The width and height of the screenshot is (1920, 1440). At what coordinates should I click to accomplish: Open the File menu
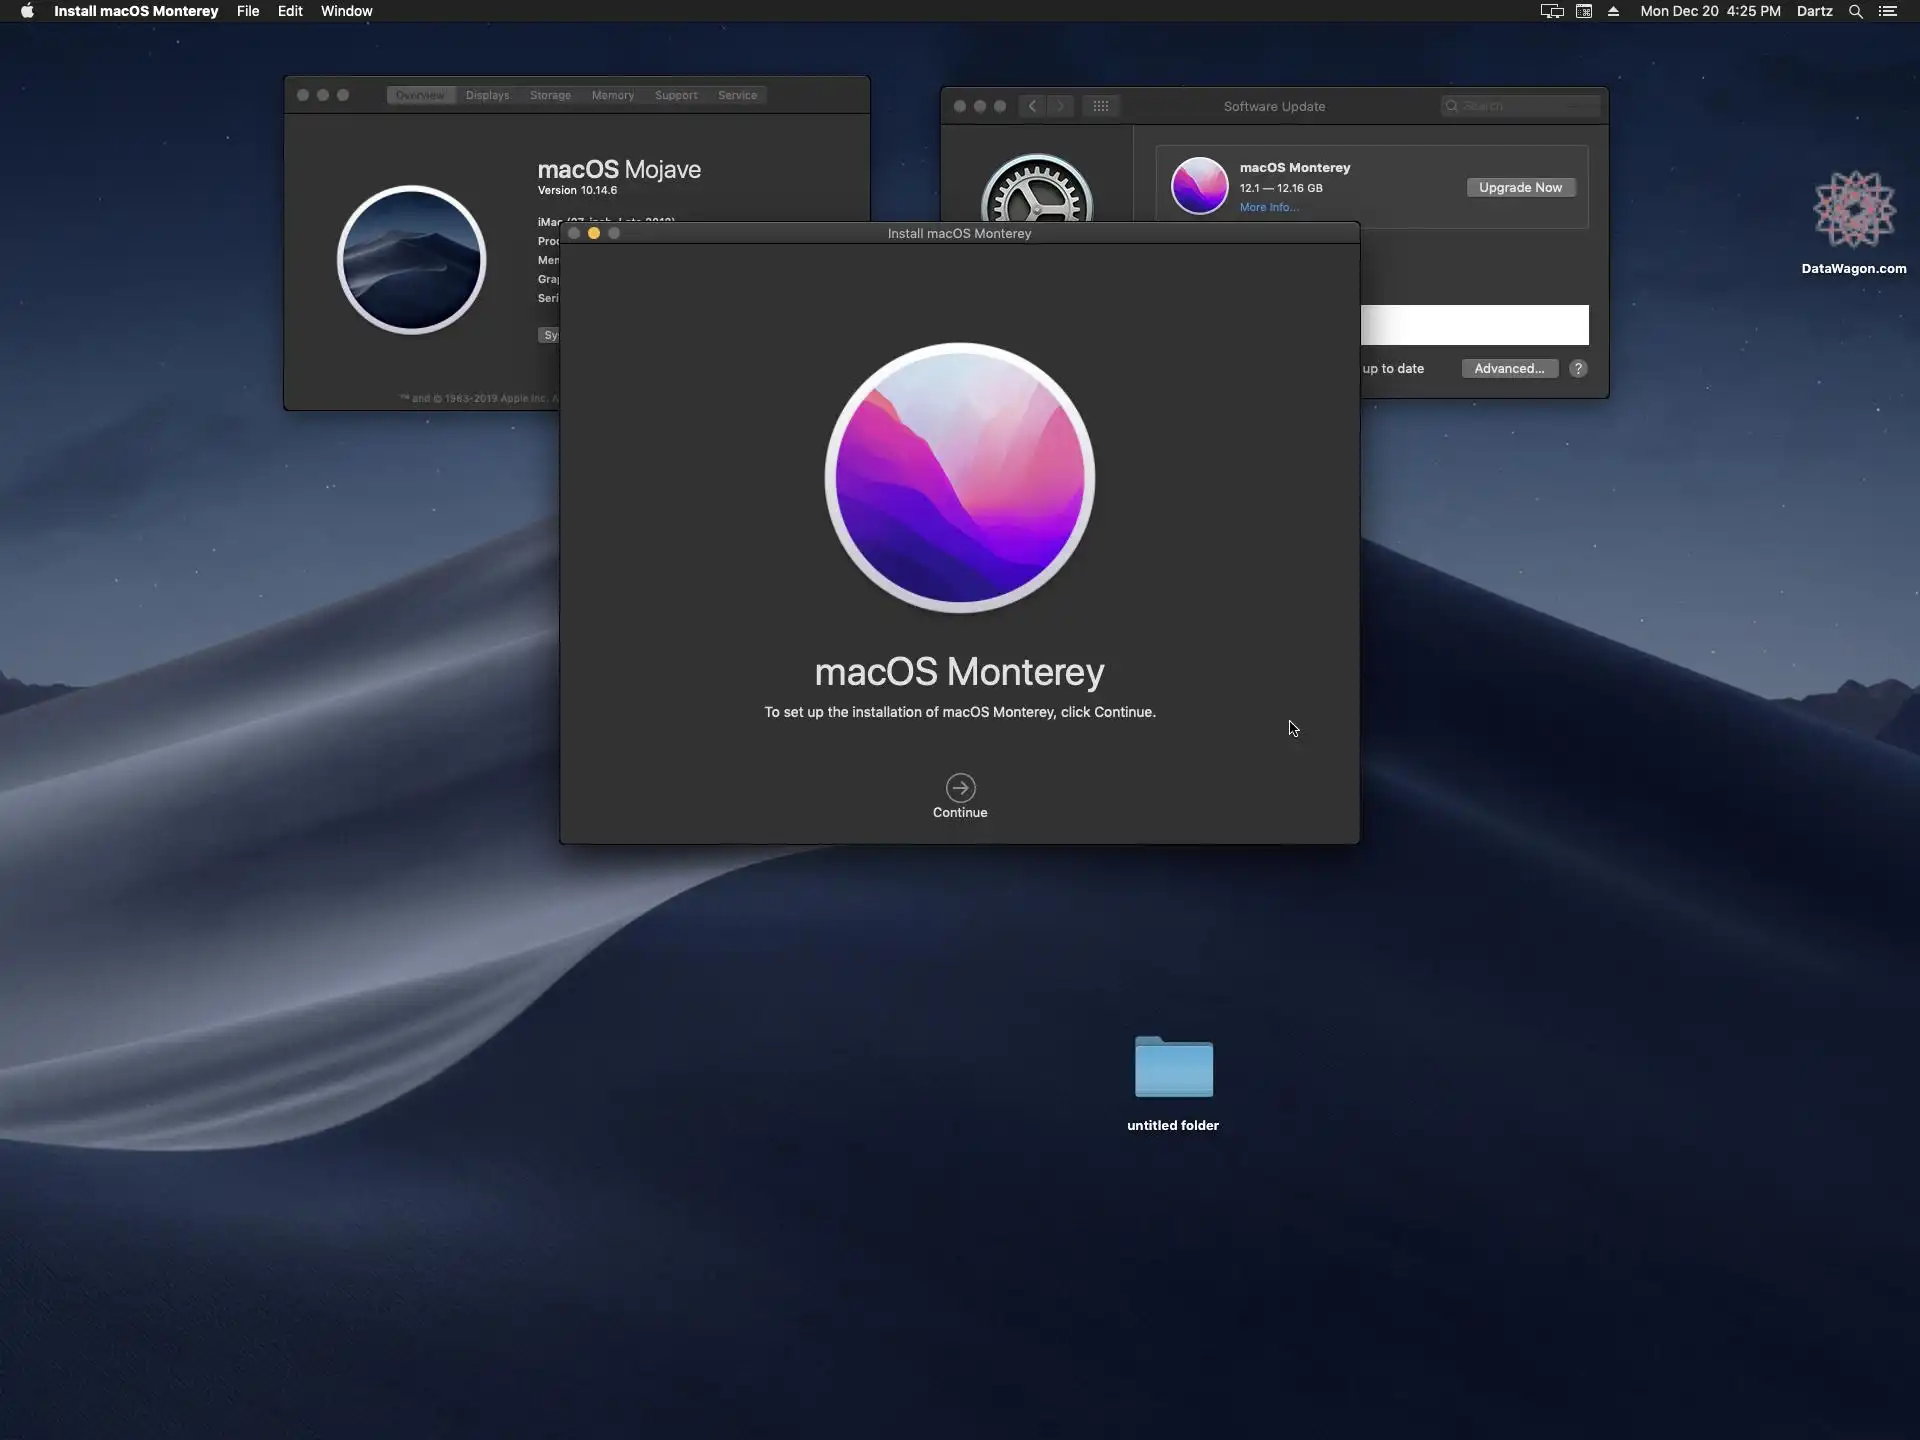click(x=247, y=11)
